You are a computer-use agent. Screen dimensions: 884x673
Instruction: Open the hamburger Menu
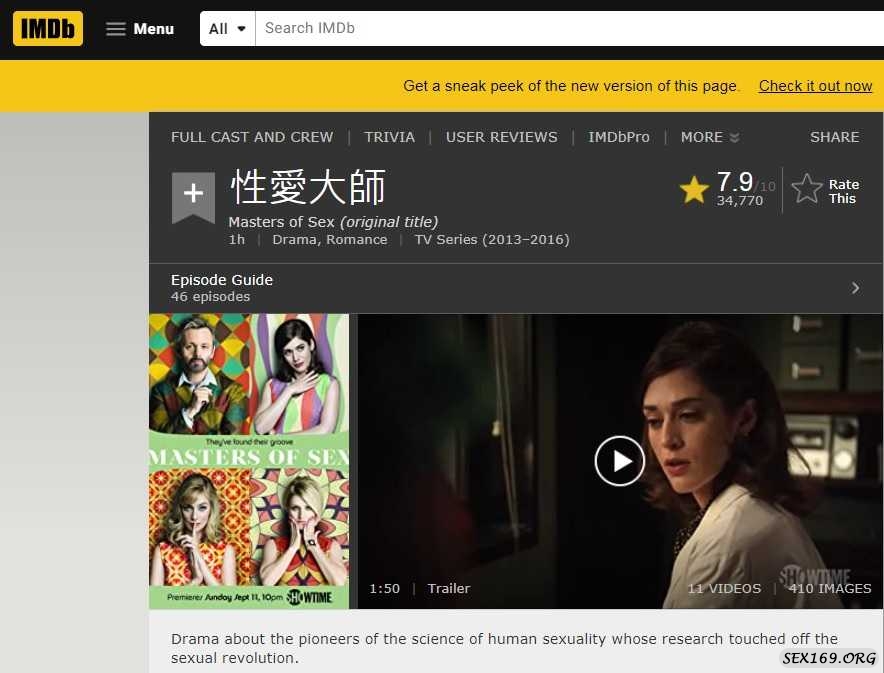(x=140, y=29)
